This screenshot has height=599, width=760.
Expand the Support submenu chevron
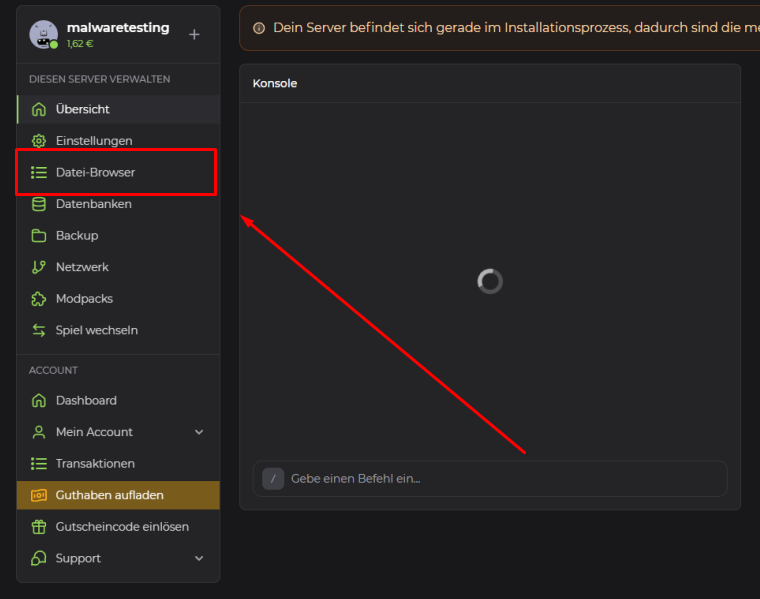pyautogui.click(x=199, y=558)
